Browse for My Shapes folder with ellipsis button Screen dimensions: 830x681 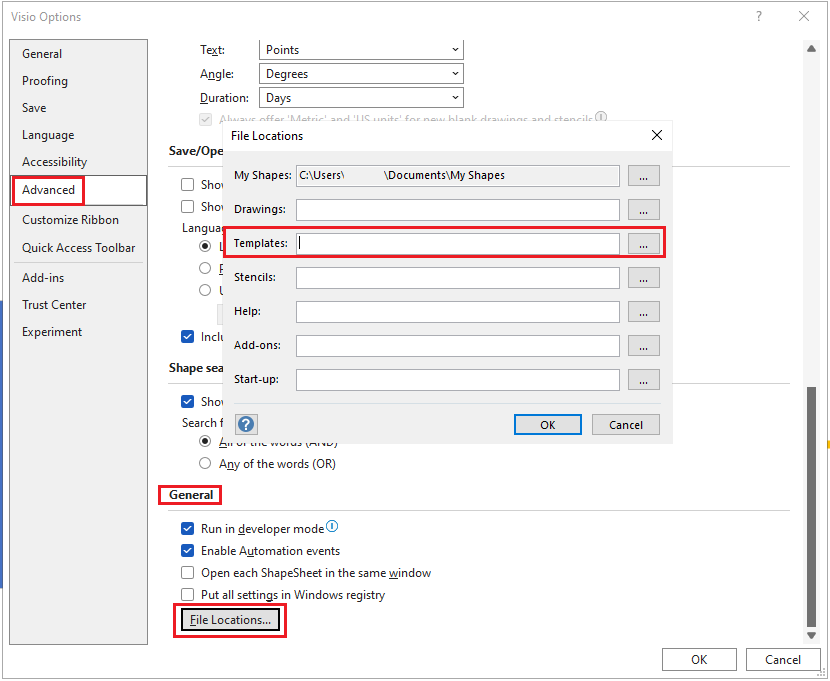(x=644, y=176)
